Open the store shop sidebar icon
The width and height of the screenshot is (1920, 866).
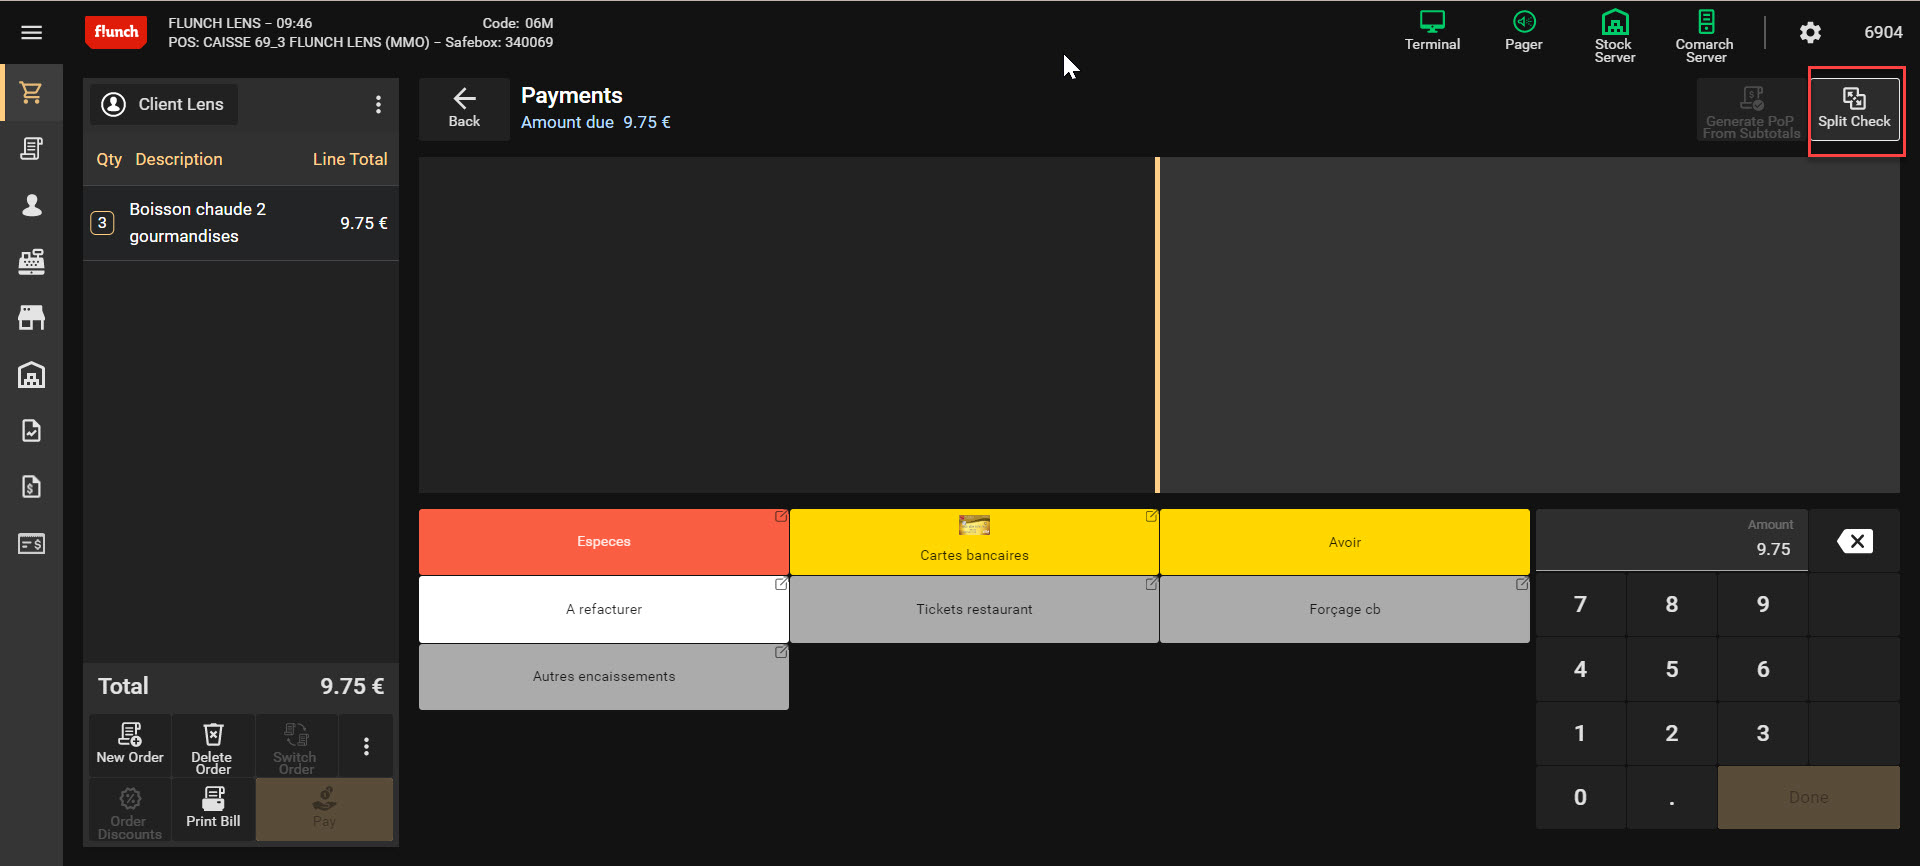(32, 318)
